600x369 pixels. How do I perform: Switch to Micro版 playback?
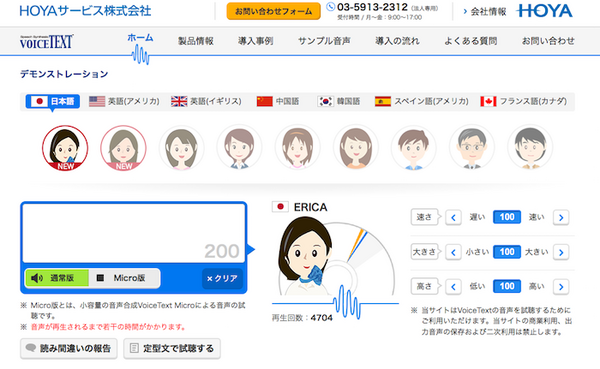pyautogui.click(x=124, y=278)
